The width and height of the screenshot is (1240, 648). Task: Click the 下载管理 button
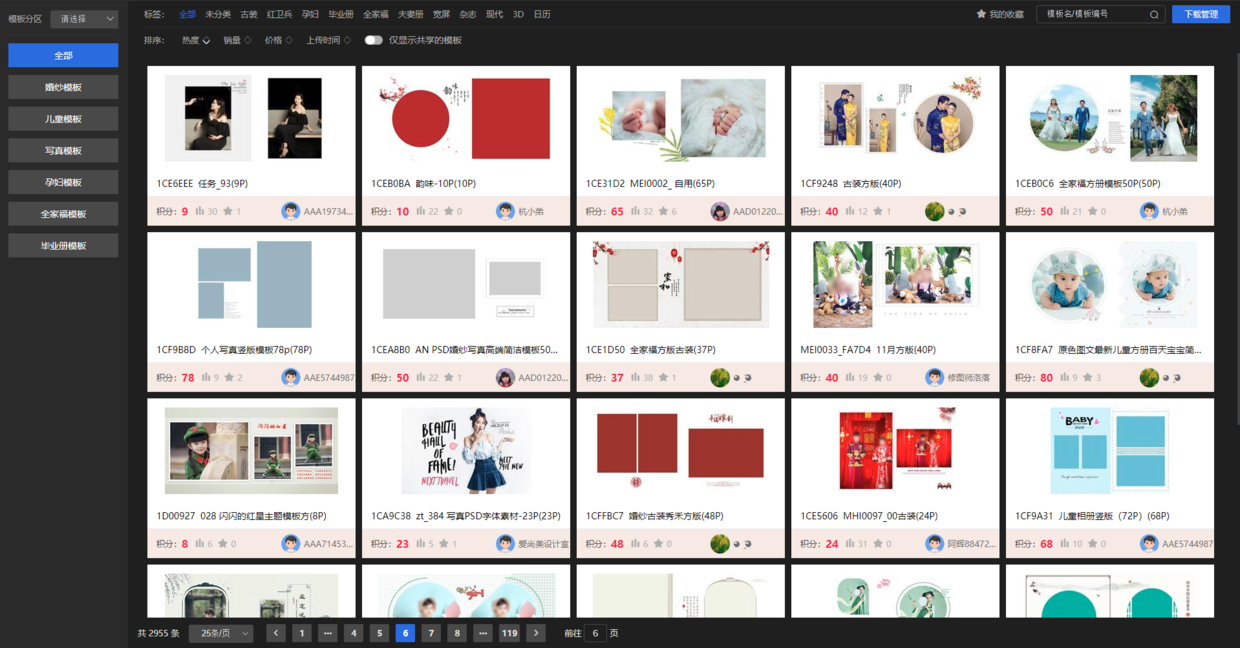pyautogui.click(x=1201, y=14)
